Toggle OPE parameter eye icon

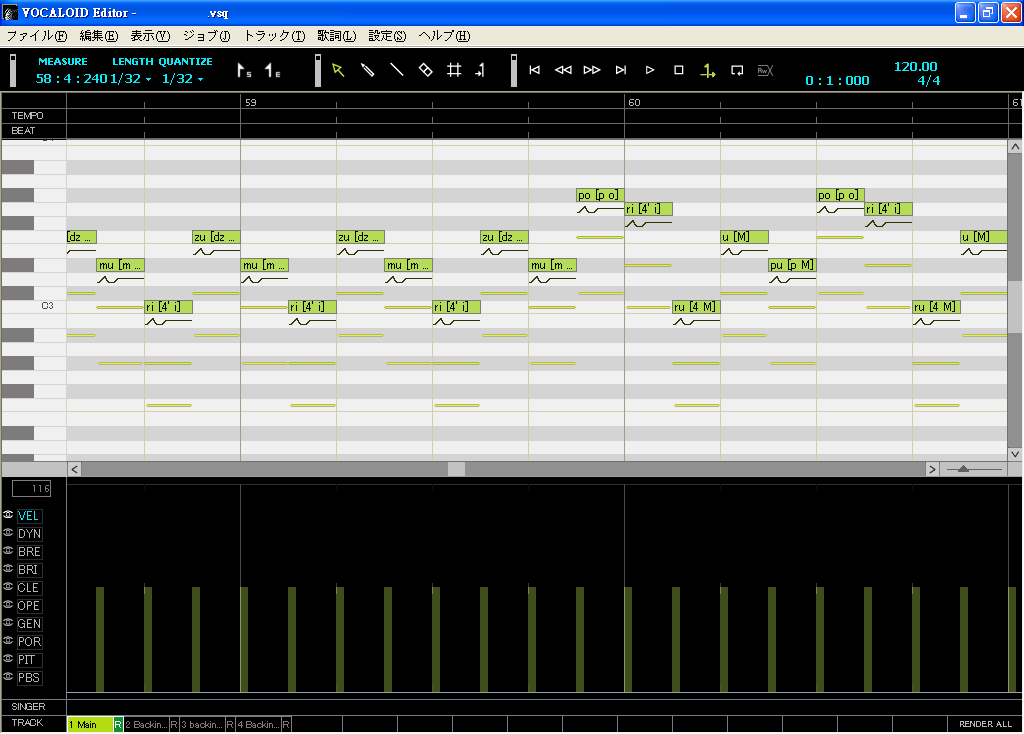[8, 605]
